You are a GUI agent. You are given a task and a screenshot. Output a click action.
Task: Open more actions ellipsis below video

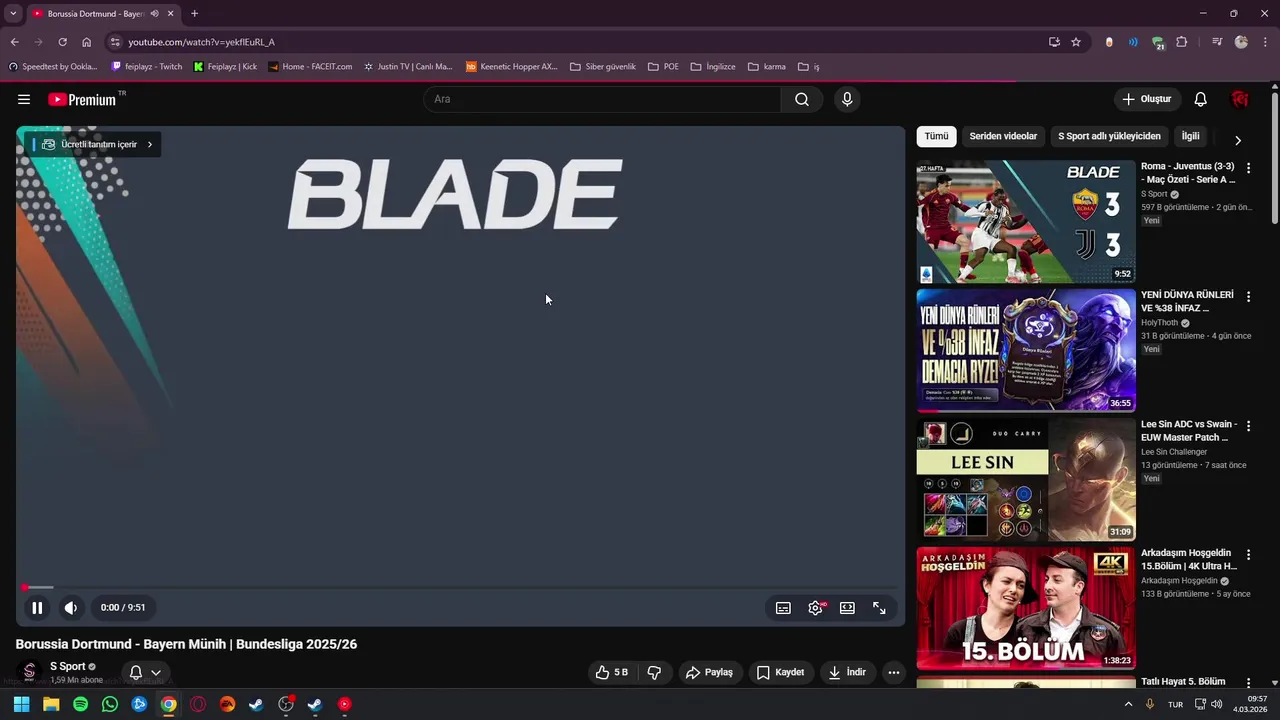[894, 672]
